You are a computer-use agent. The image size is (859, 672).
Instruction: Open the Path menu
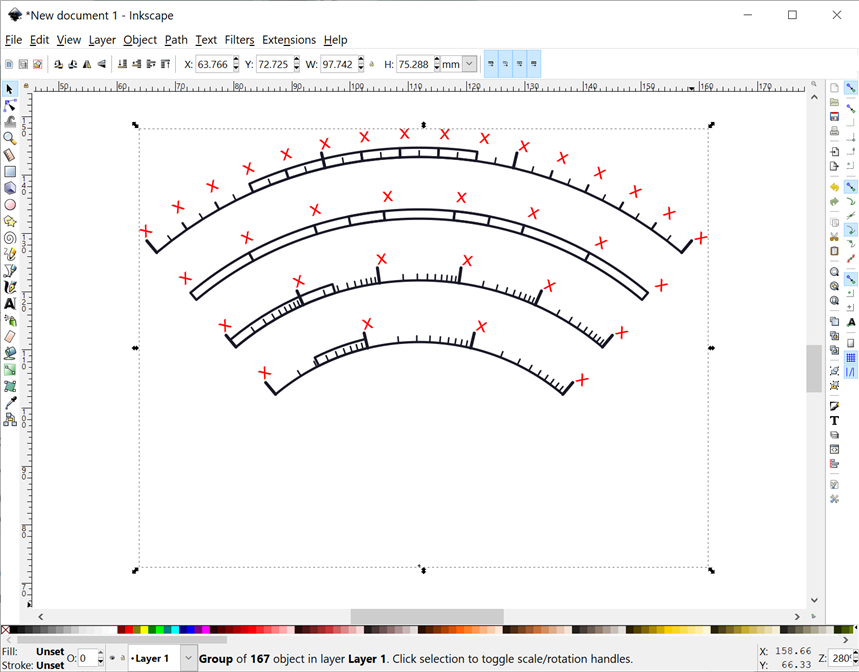click(x=176, y=40)
